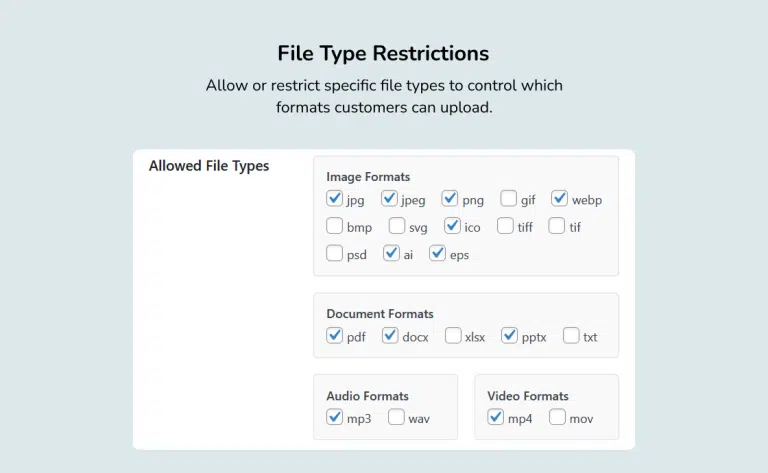The height and width of the screenshot is (473, 768).
Task: Enable the gif image format checkbox
Action: (509, 199)
